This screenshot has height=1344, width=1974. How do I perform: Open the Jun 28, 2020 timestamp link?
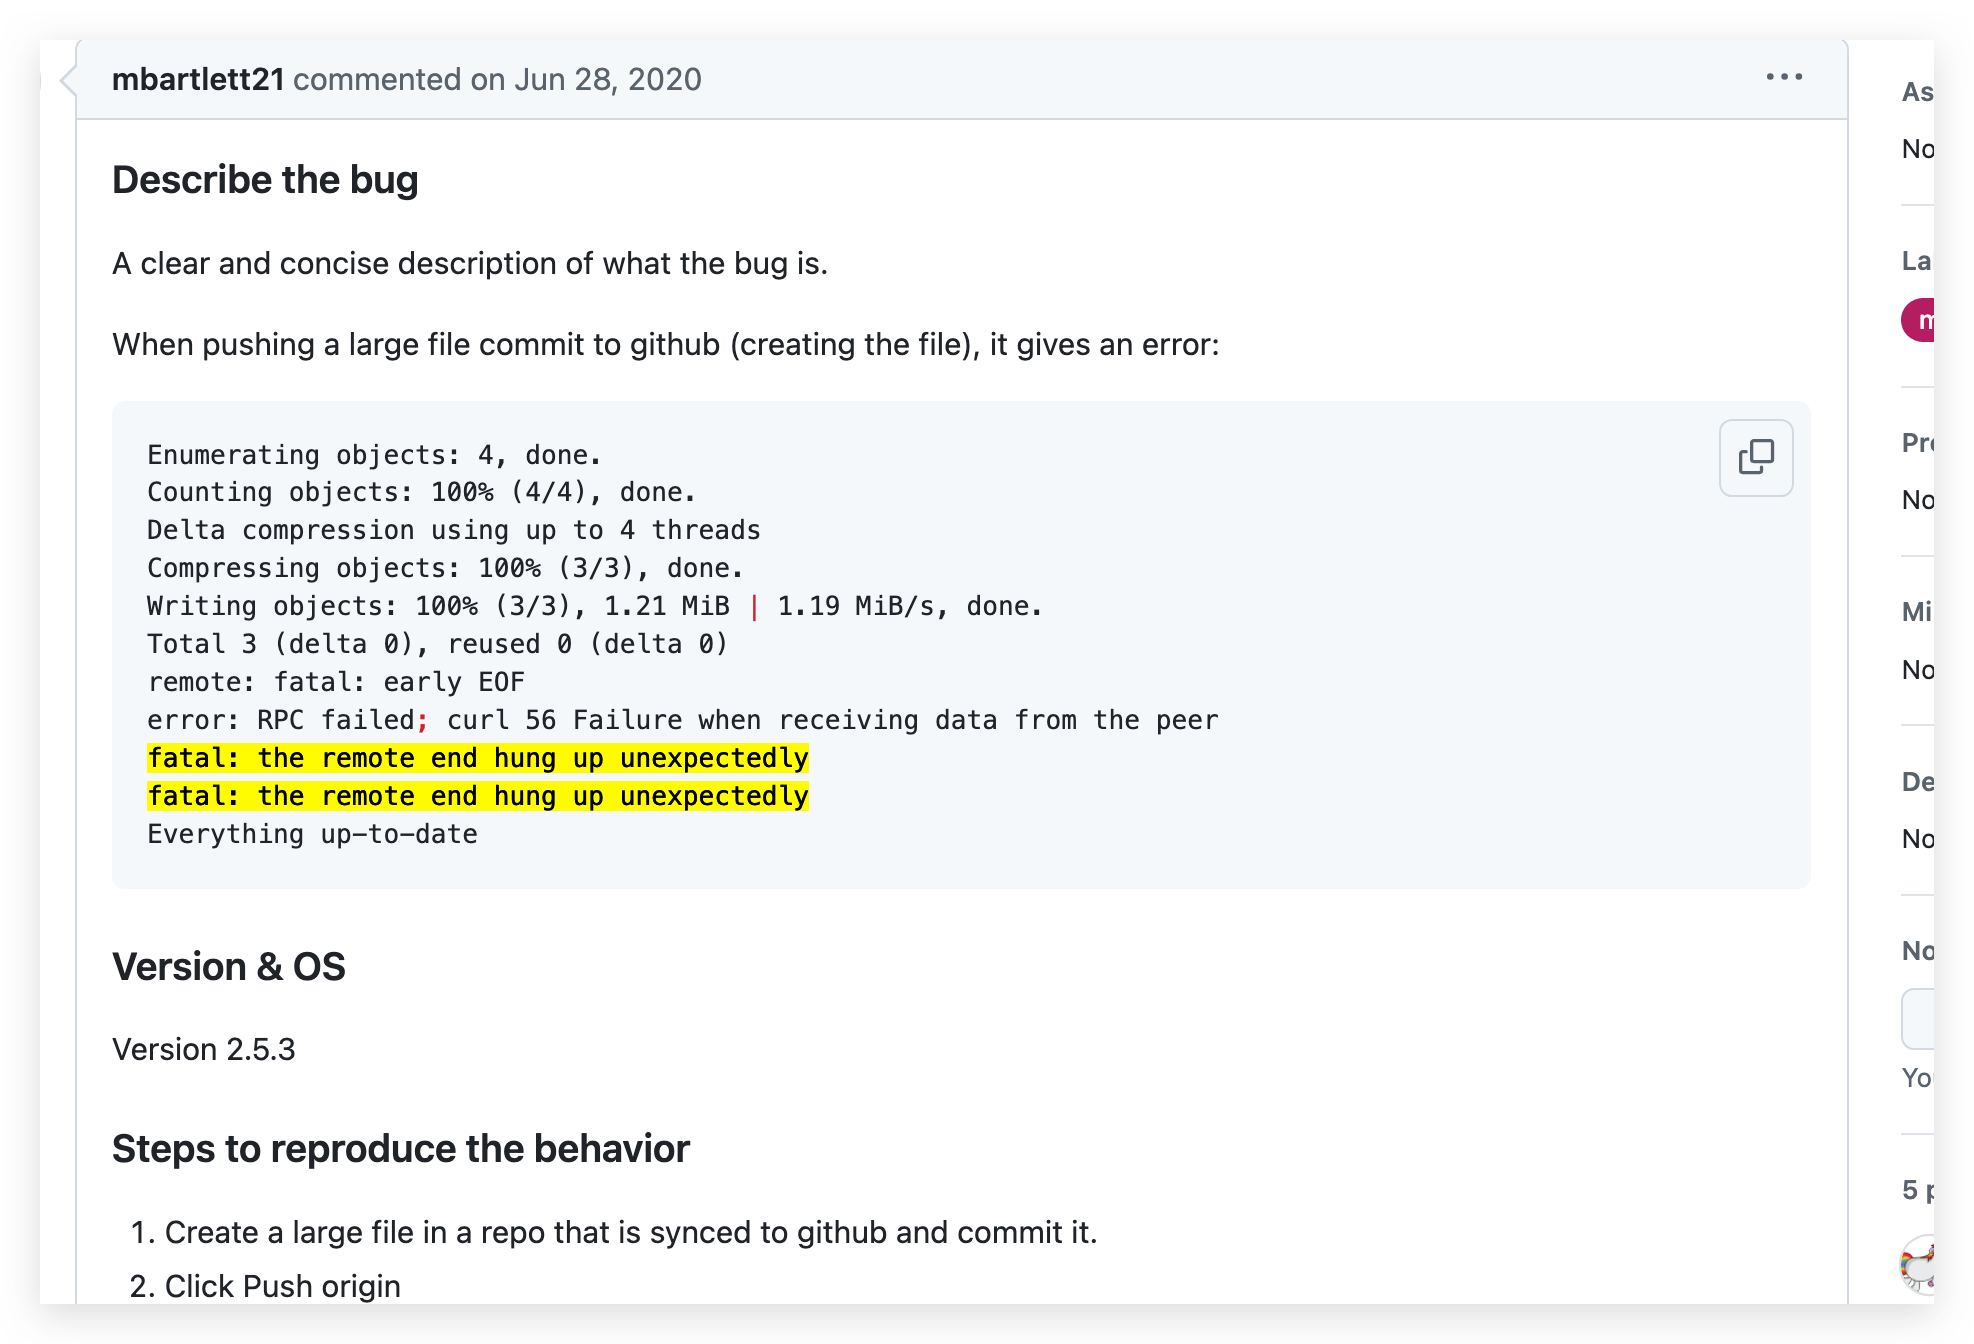click(x=607, y=79)
